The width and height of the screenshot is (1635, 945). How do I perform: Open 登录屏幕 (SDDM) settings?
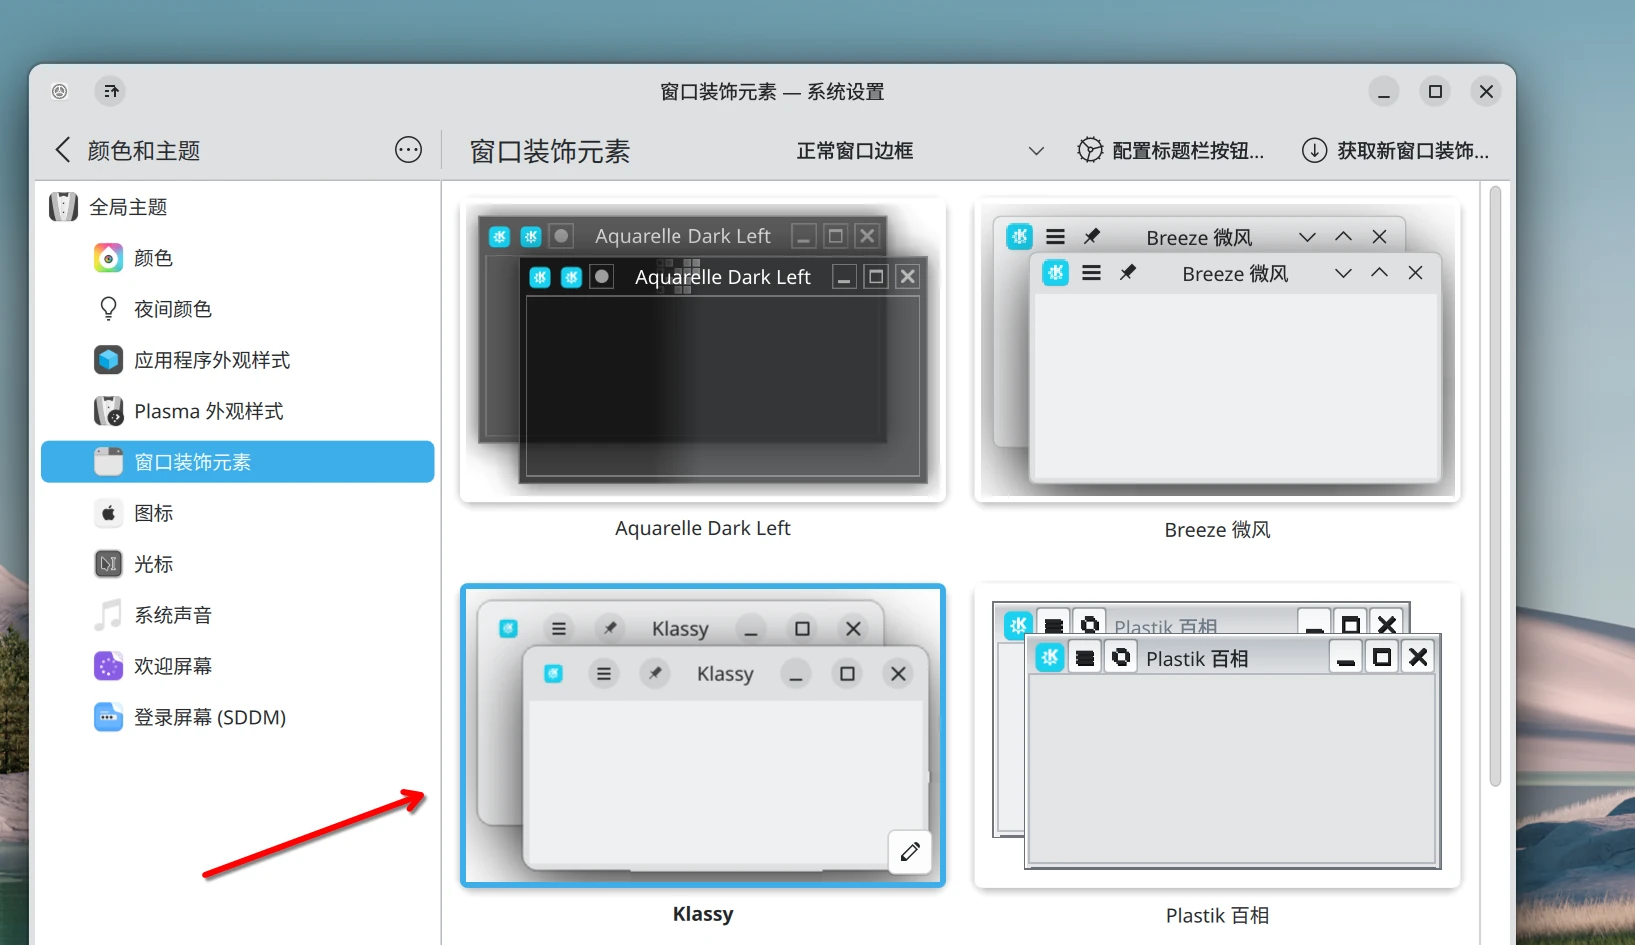(x=210, y=717)
